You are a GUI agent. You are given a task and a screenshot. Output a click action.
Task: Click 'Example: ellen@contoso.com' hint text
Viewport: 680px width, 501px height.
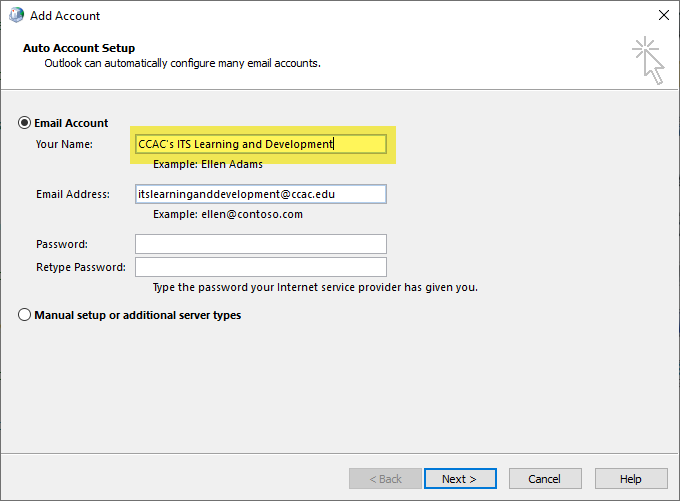[x=228, y=214]
